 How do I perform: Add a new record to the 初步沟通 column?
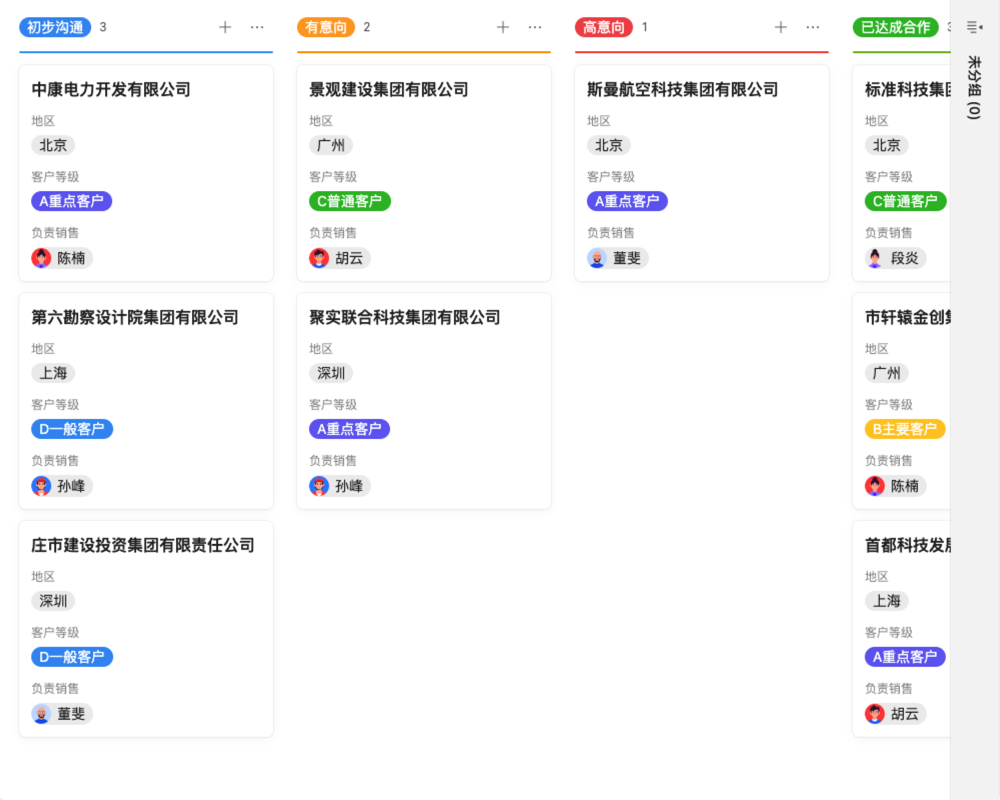click(x=225, y=27)
